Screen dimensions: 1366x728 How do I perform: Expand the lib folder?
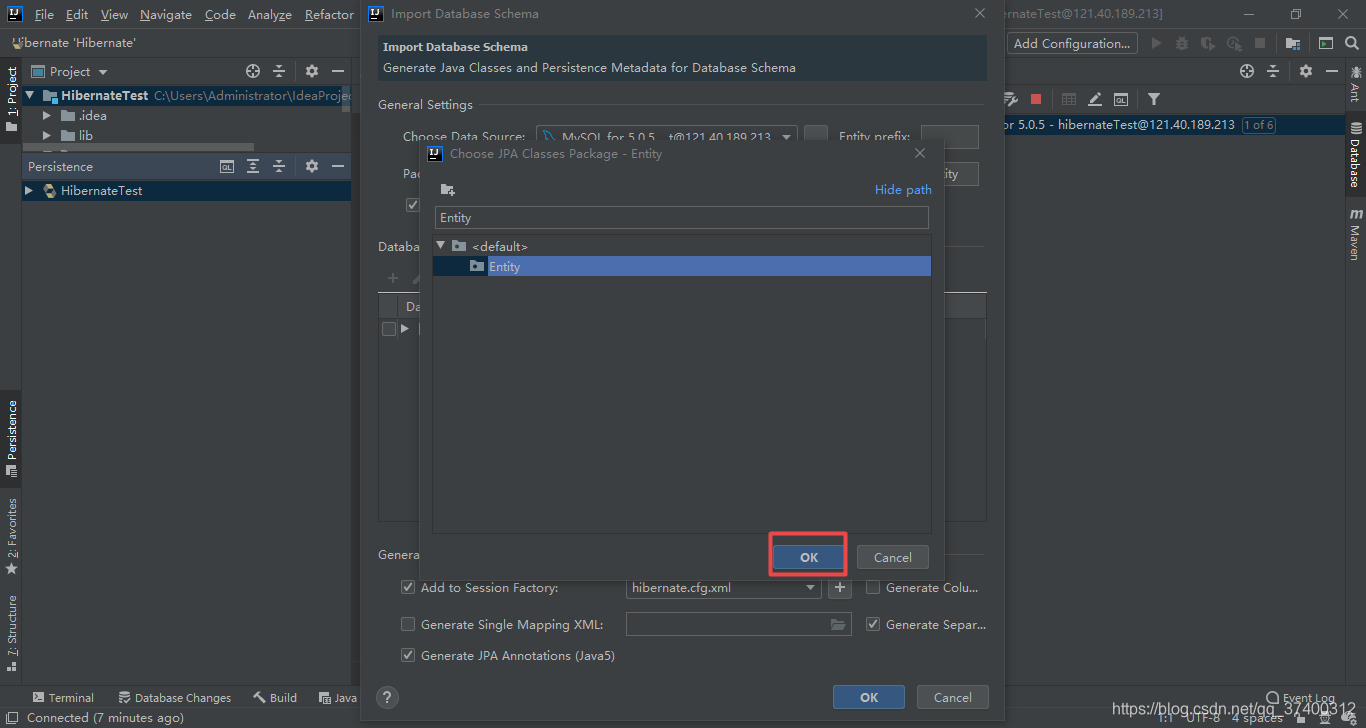(46, 136)
